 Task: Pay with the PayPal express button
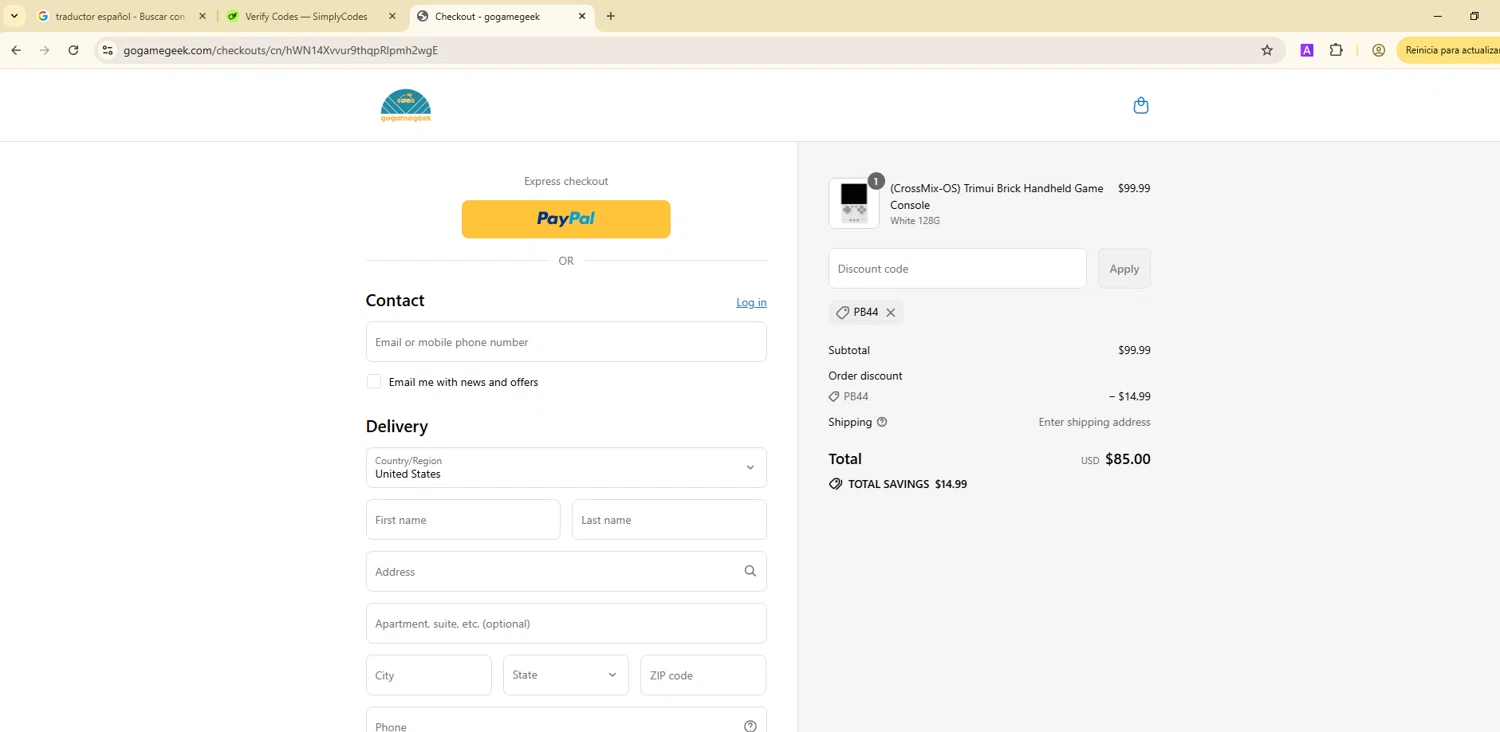pos(566,219)
